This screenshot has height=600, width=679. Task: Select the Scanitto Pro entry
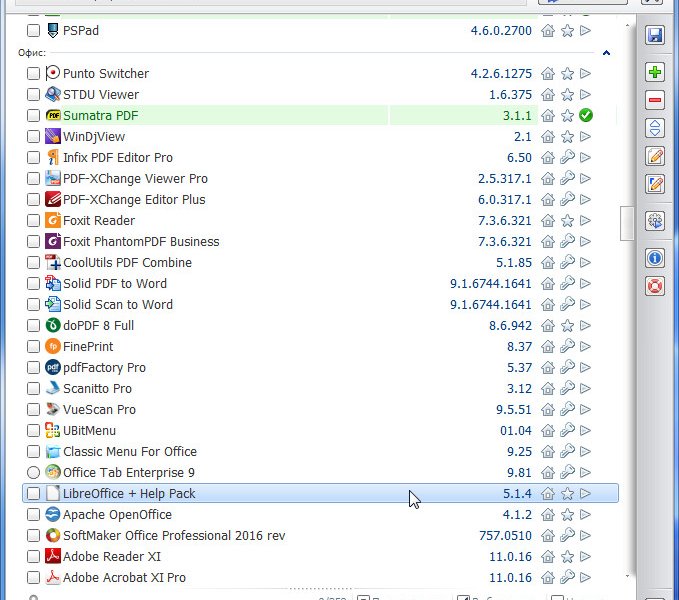point(320,389)
